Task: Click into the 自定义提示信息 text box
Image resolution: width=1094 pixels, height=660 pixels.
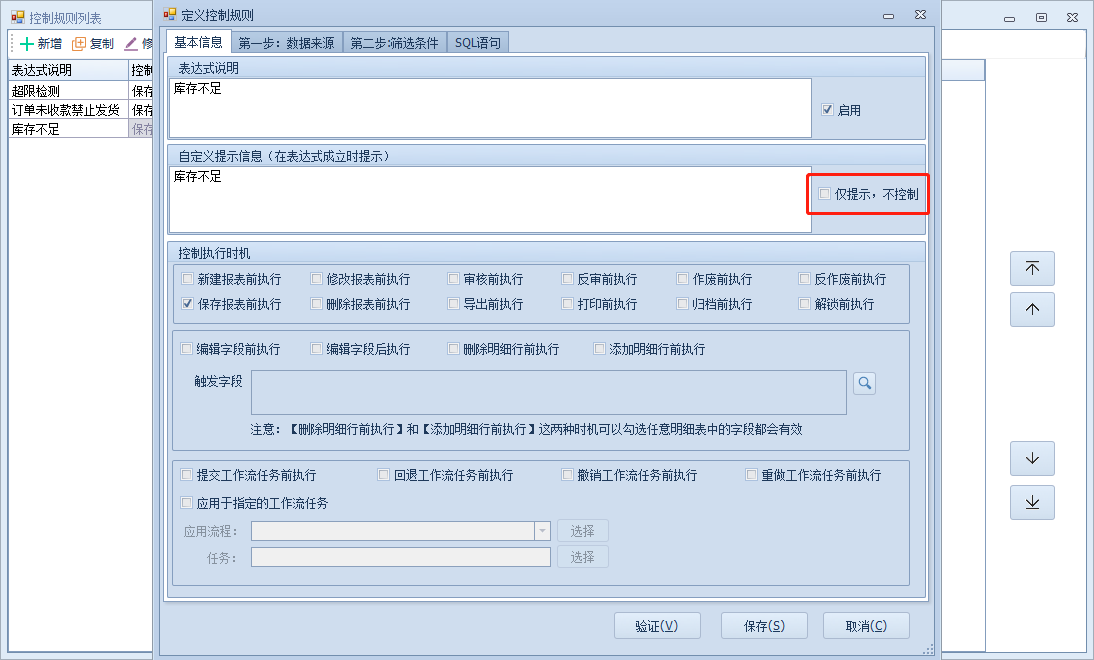Action: point(490,200)
